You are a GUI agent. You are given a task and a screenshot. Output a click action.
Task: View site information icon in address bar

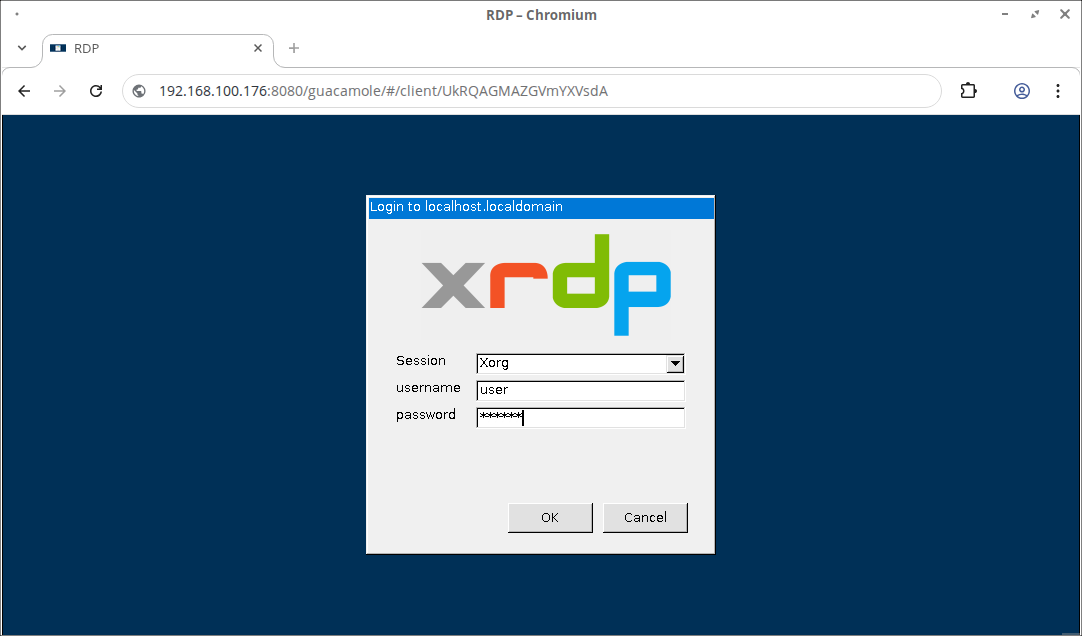click(x=140, y=91)
